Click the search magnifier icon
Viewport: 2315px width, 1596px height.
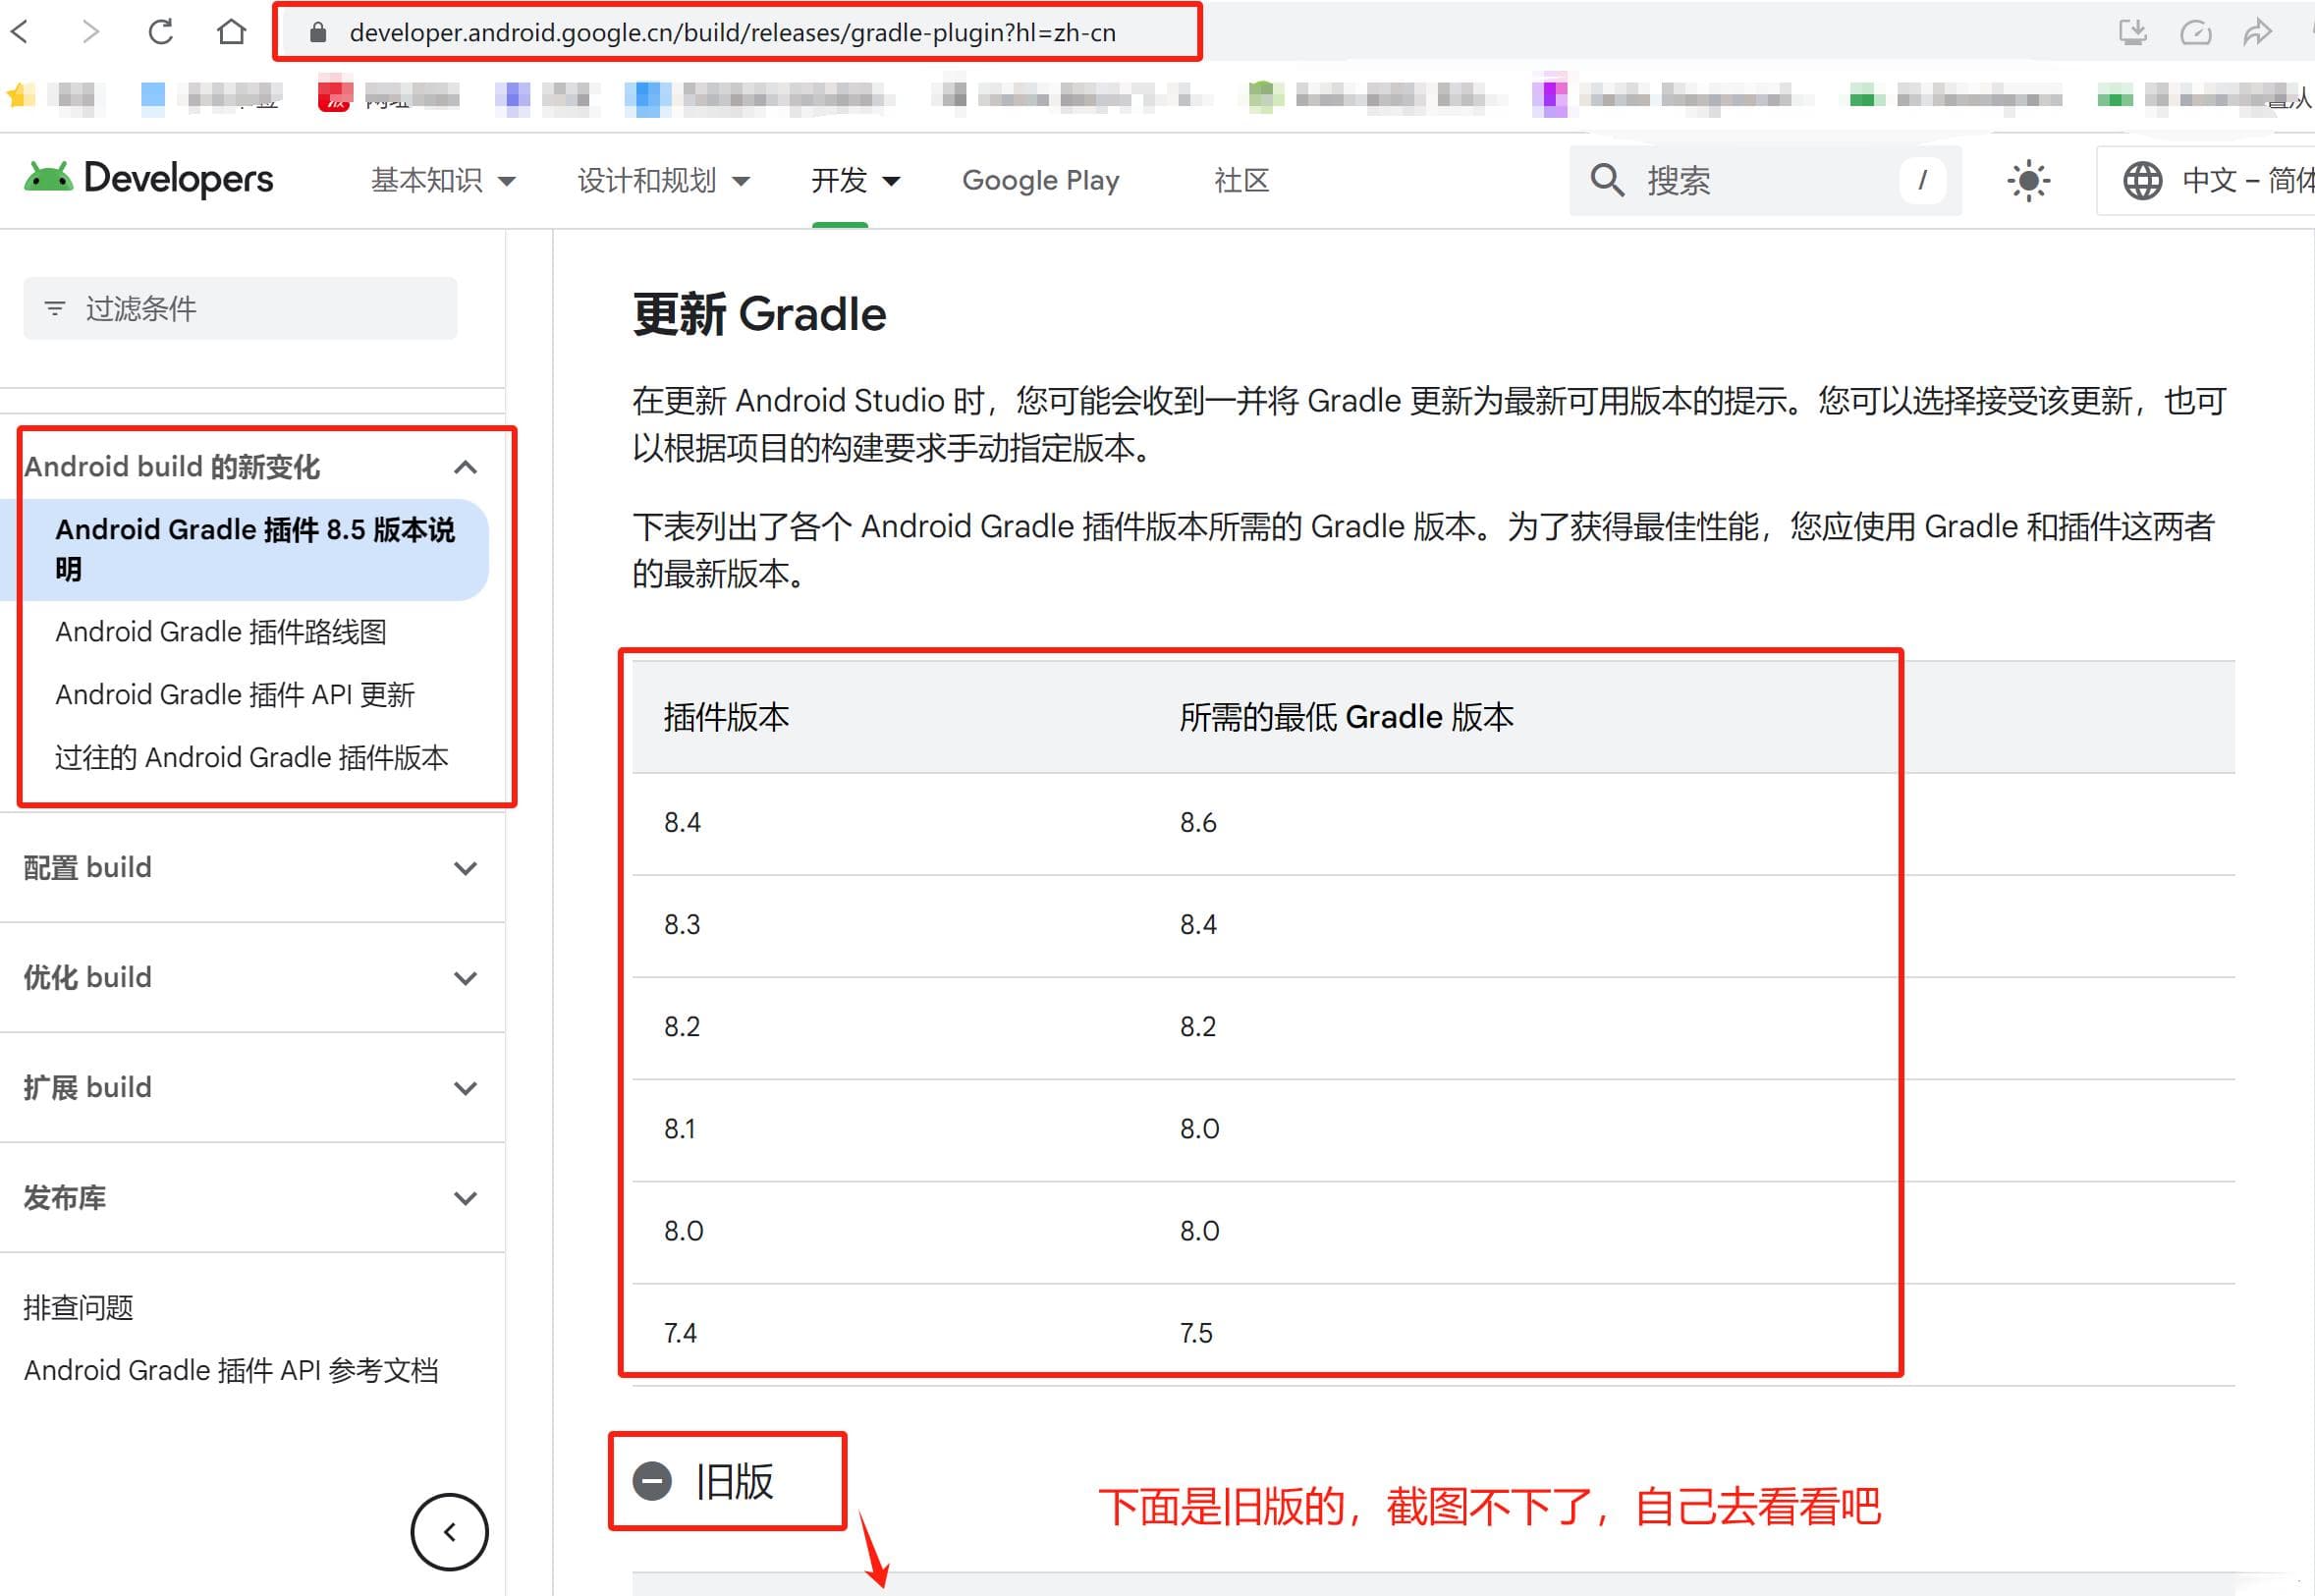pyautogui.click(x=1607, y=180)
